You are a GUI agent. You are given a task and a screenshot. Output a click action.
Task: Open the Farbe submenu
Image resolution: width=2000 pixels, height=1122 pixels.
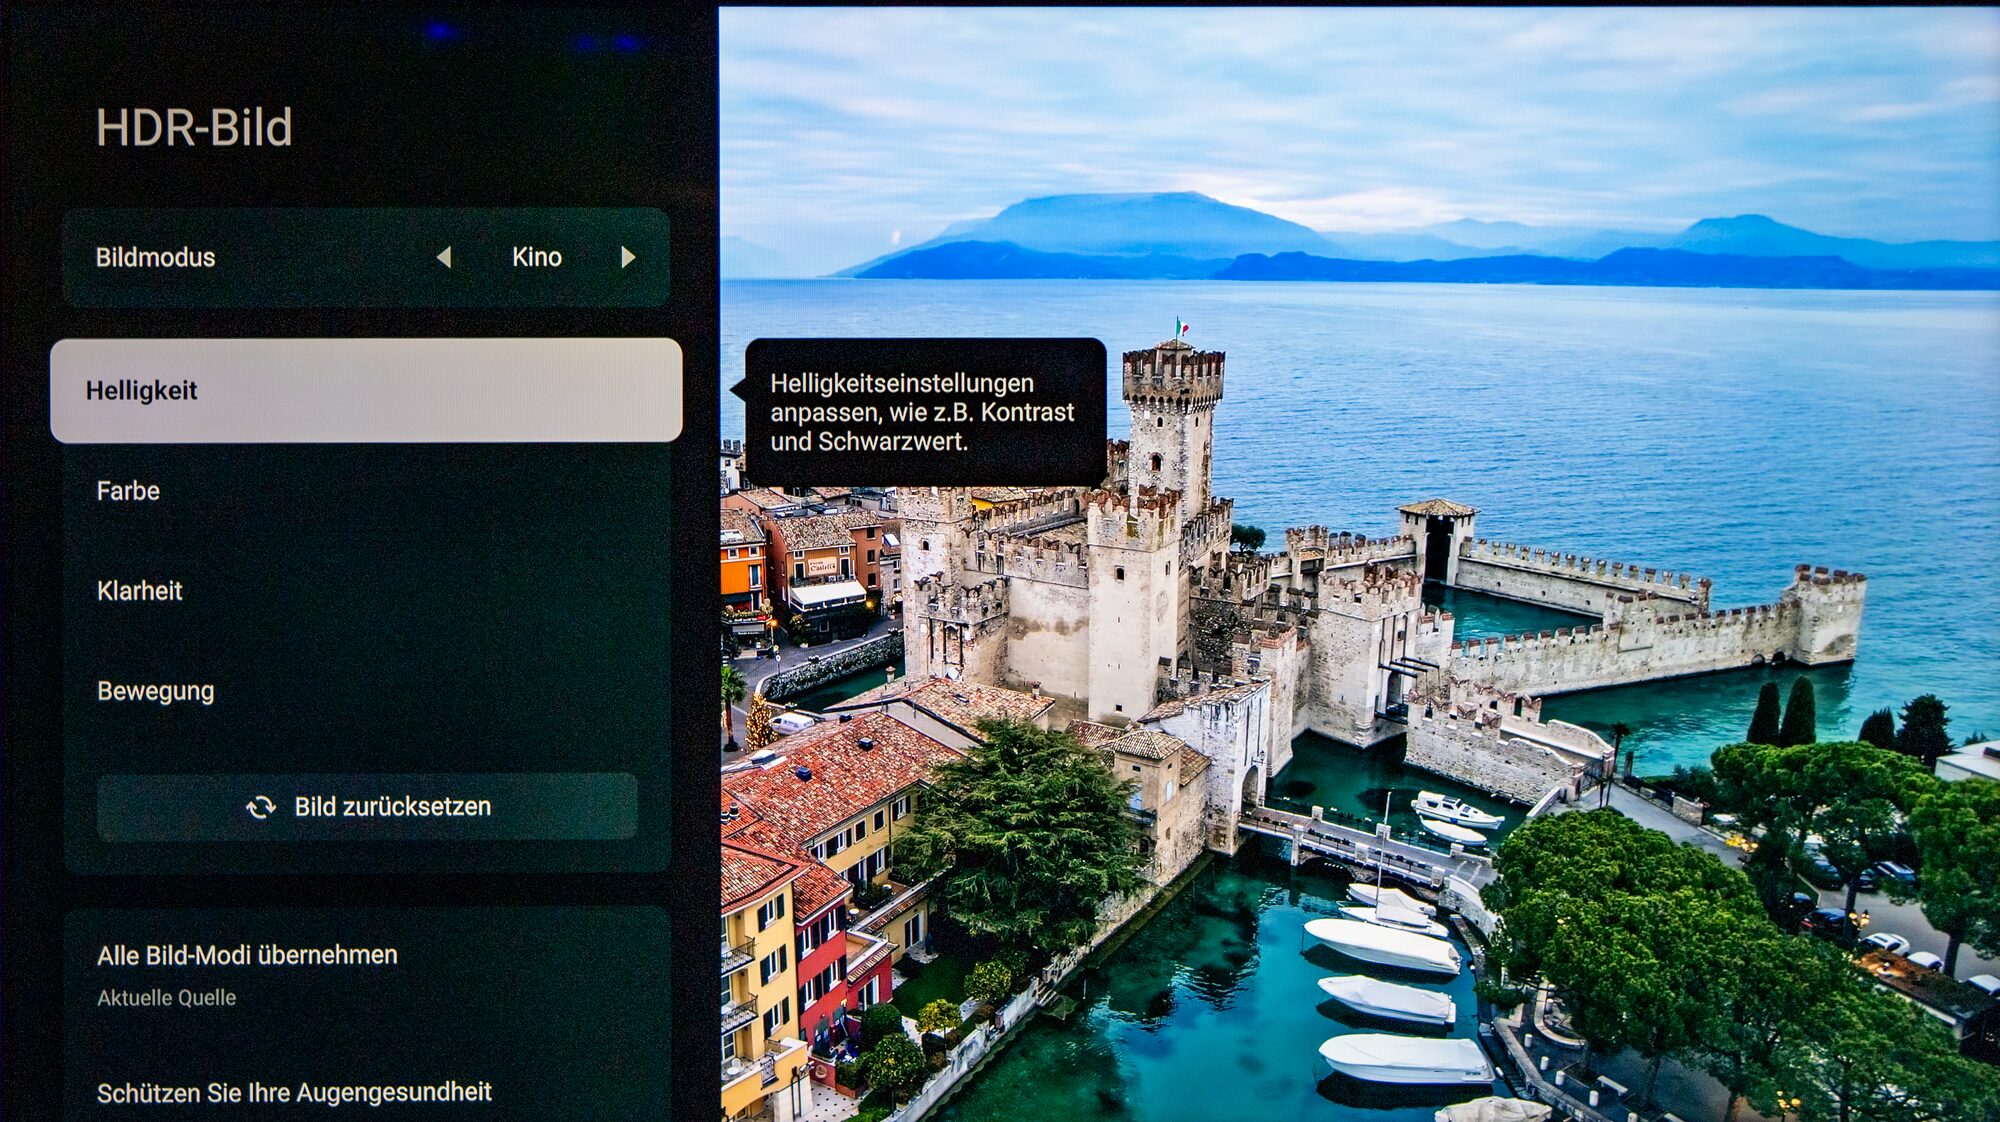128,491
